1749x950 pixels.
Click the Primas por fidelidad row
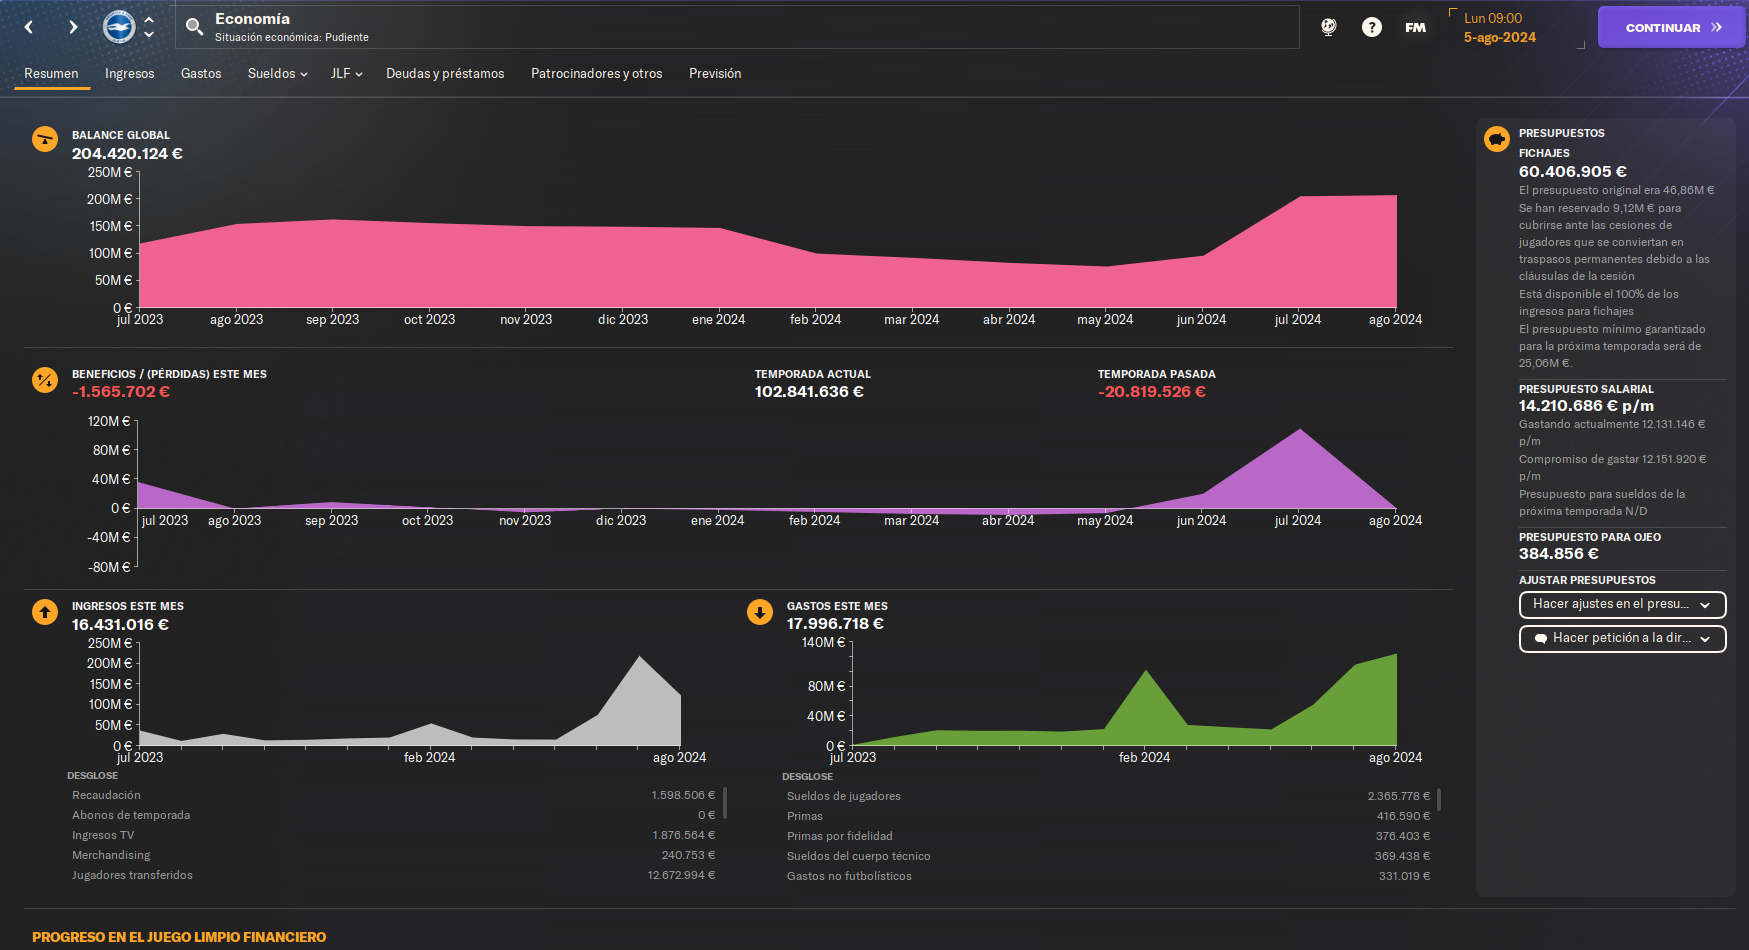point(1108,836)
